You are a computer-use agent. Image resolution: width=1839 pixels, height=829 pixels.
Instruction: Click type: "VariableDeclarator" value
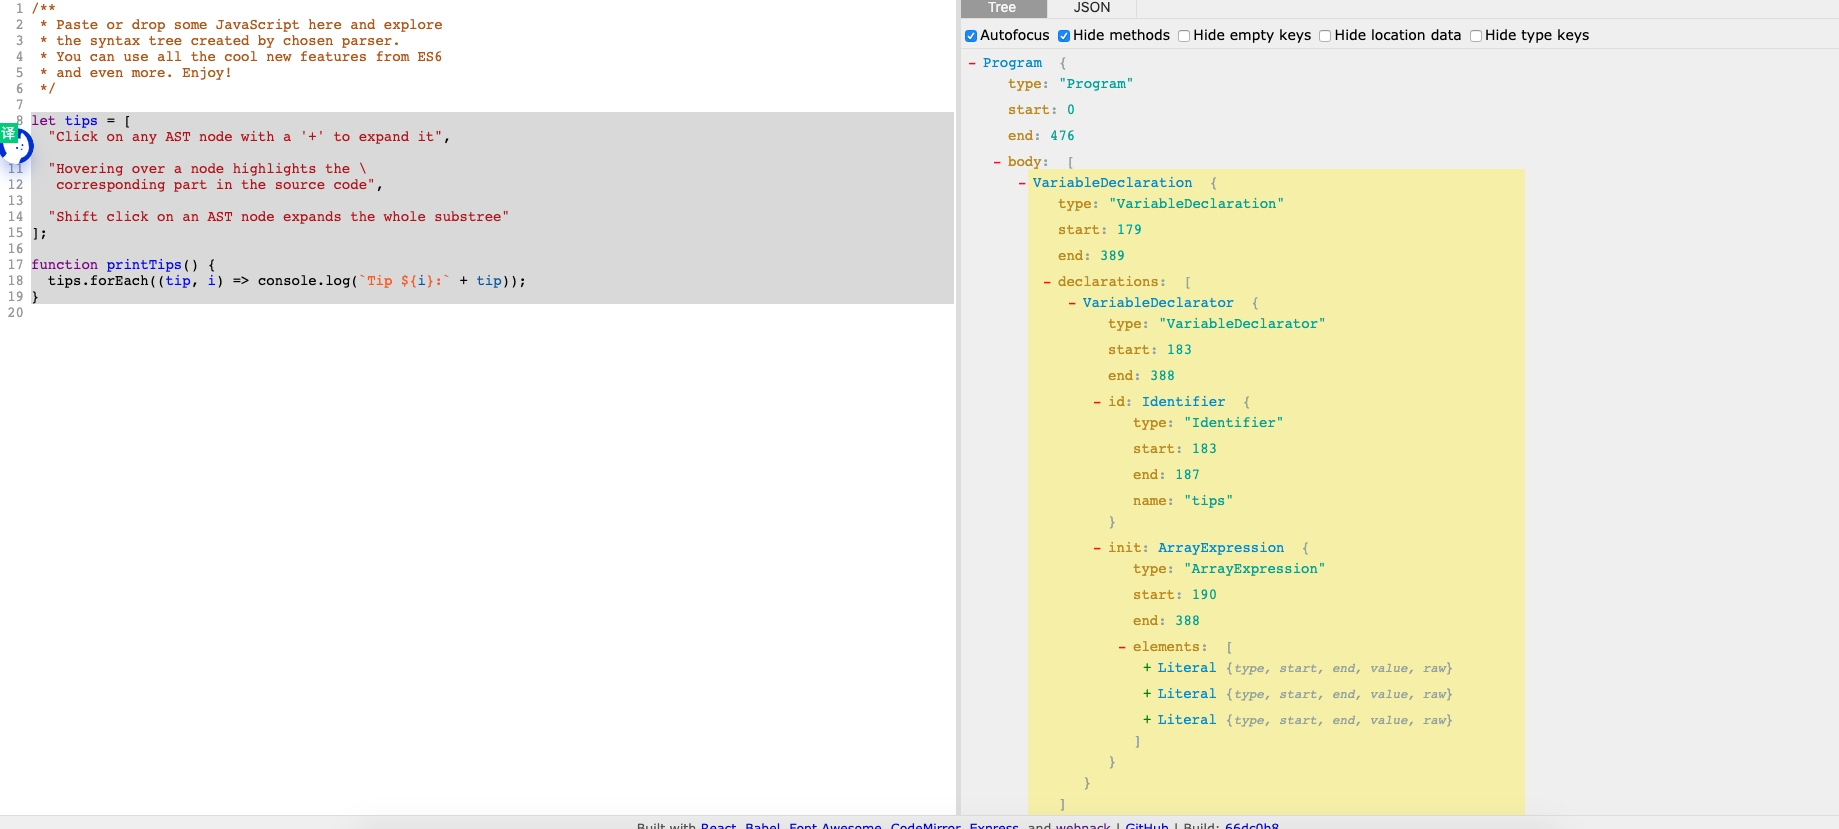pyautogui.click(x=1242, y=324)
